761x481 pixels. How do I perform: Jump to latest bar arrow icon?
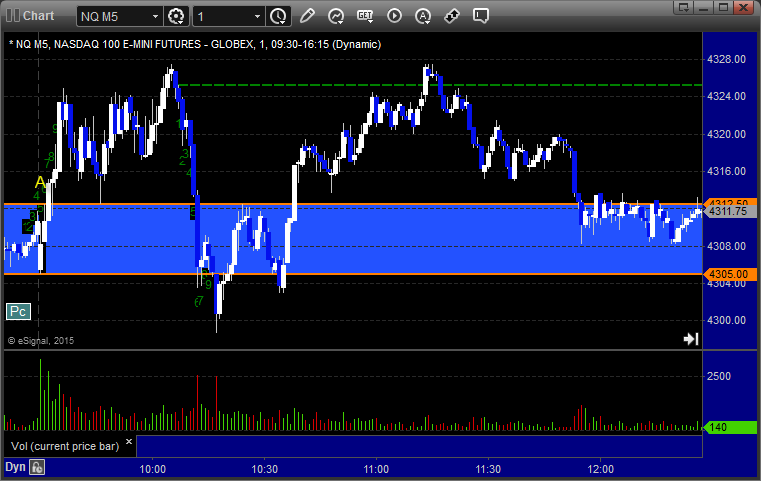pyautogui.click(x=691, y=339)
